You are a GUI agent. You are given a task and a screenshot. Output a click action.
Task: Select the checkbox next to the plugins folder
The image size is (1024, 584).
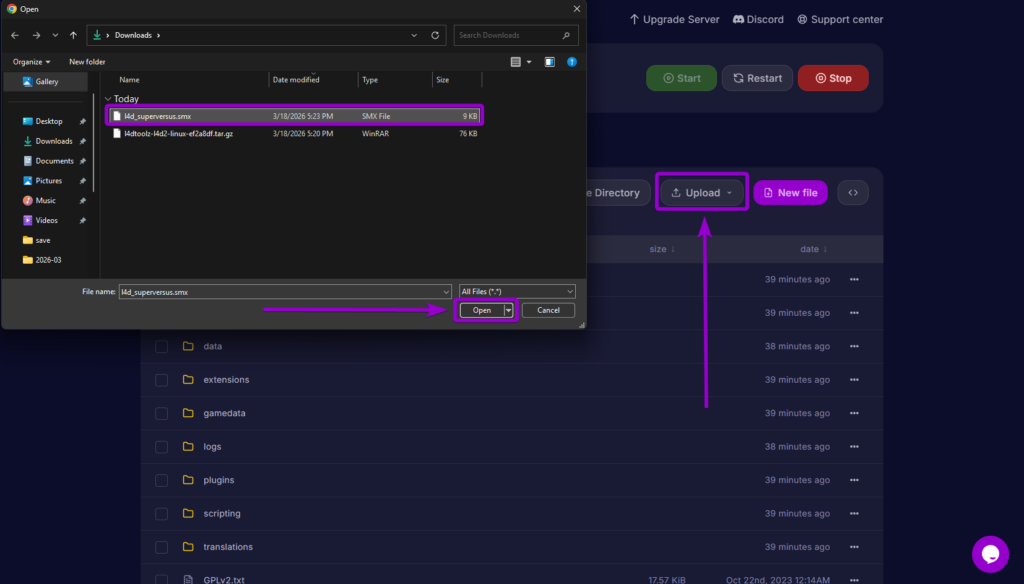161,480
